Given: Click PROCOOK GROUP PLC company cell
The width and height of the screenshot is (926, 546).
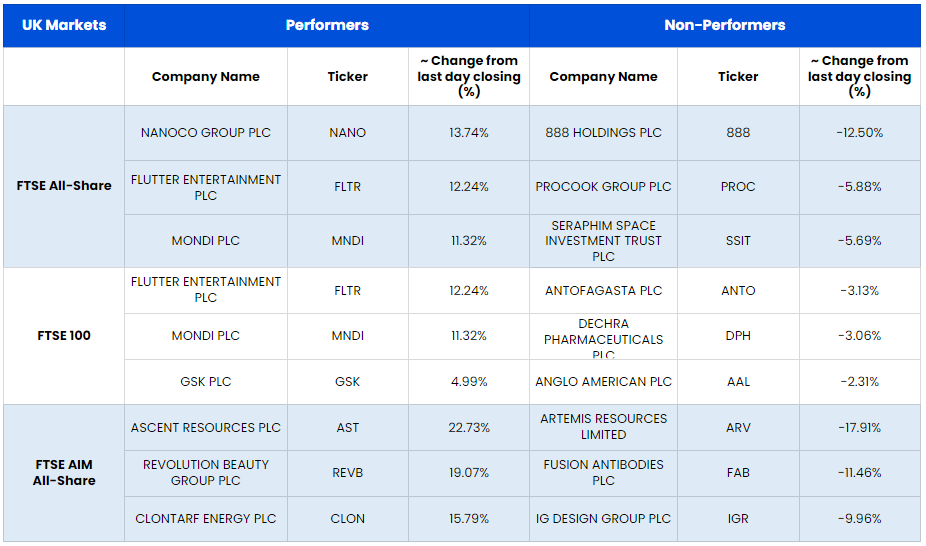Looking at the screenshot, I should [603, 187].
